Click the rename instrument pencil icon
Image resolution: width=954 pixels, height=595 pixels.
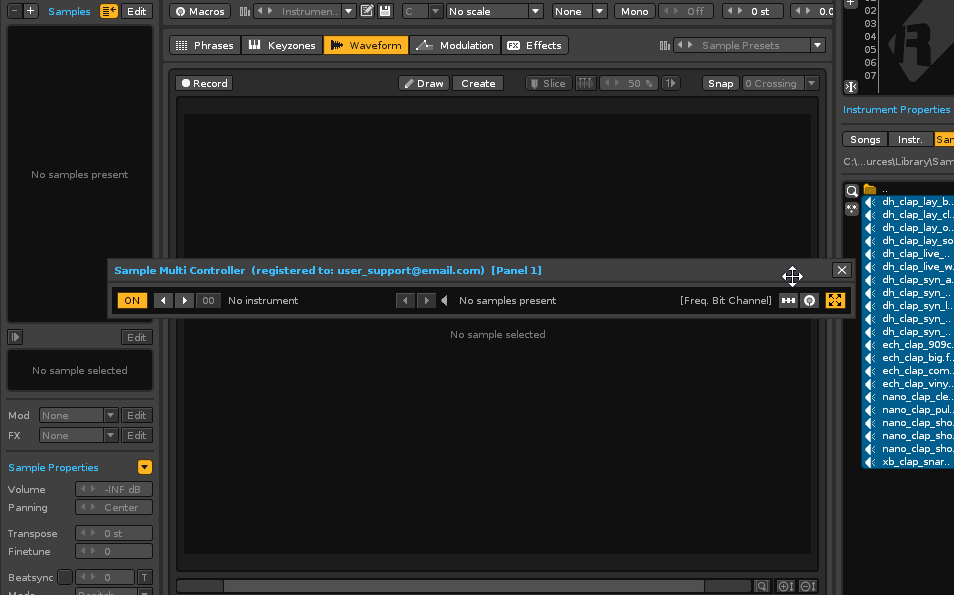pos(367,11)
